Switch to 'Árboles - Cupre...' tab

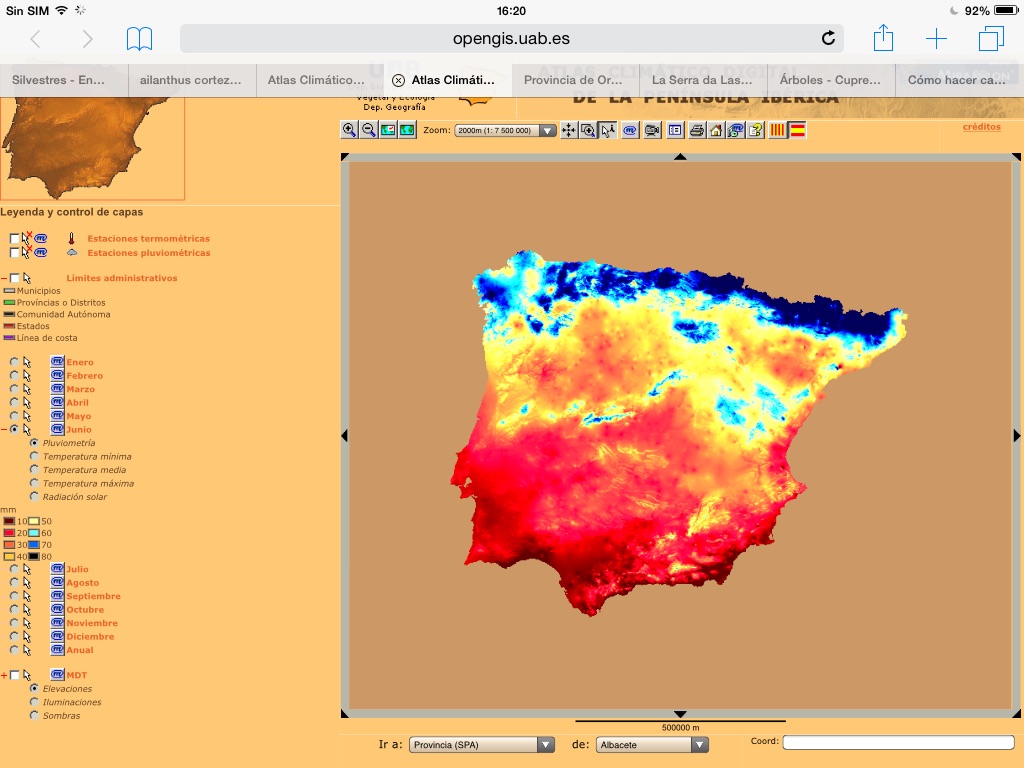[831, 80]
